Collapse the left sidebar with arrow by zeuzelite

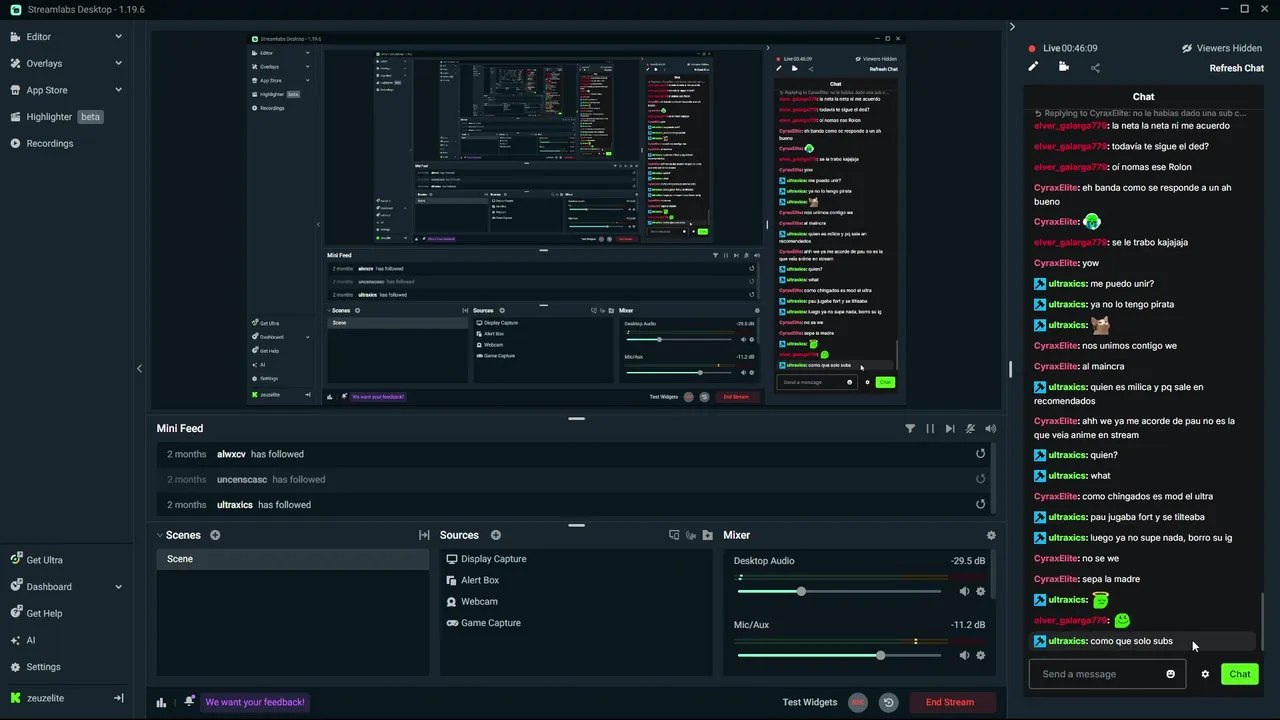[118, 698]
